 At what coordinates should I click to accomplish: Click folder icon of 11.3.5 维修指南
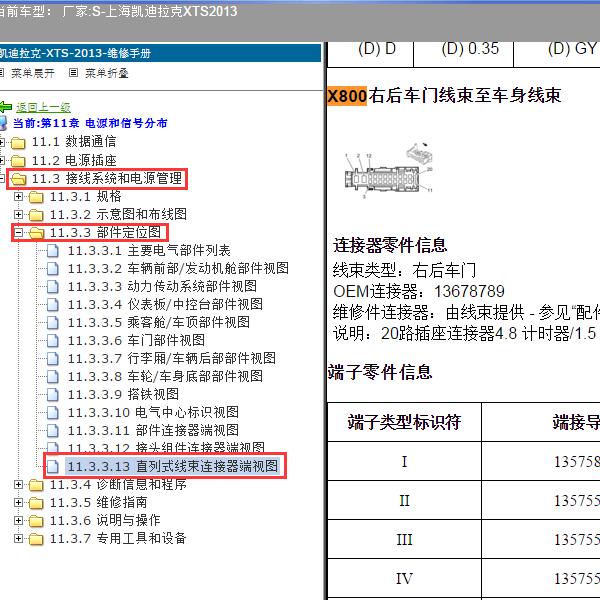(36, 503)
